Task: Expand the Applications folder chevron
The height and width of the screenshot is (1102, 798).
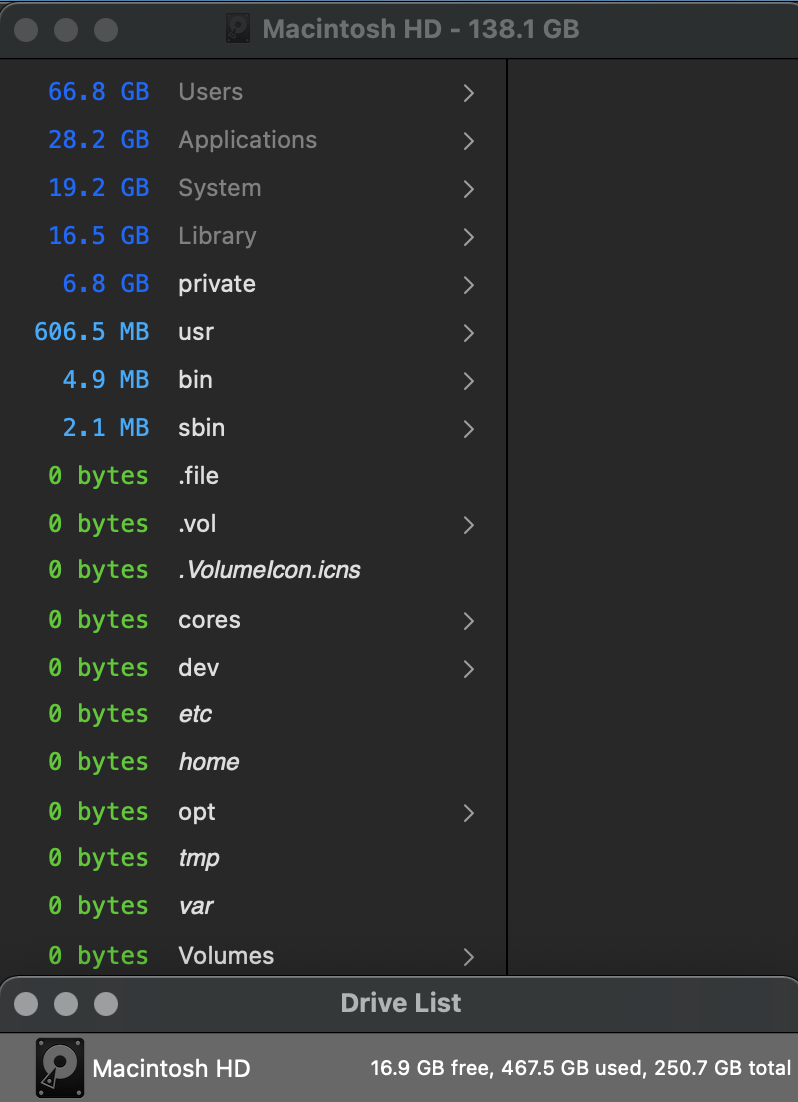Action: click(x=468, y=141)
